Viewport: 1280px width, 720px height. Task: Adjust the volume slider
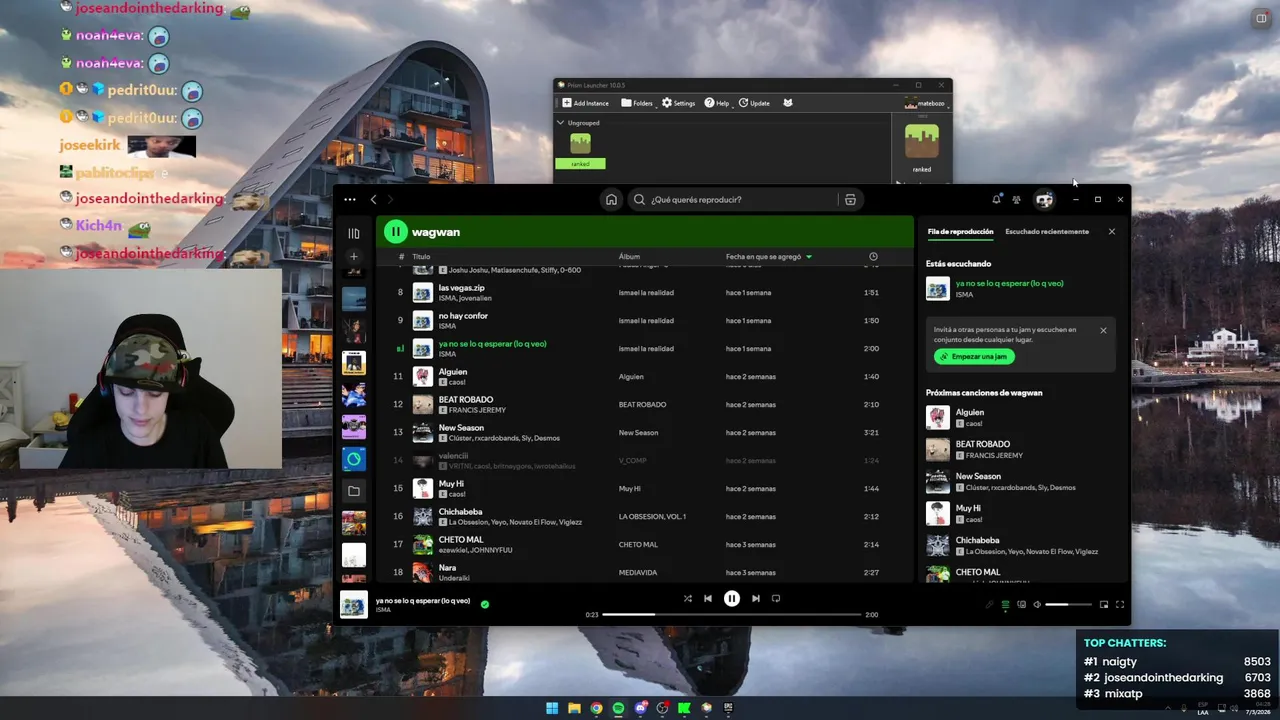1069,604
